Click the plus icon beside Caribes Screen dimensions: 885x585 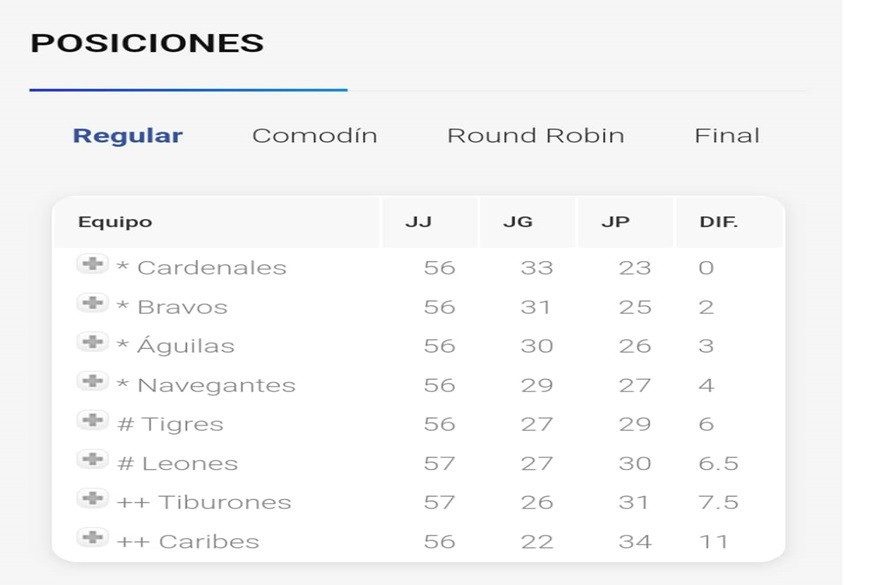click(x=92, y=538)
